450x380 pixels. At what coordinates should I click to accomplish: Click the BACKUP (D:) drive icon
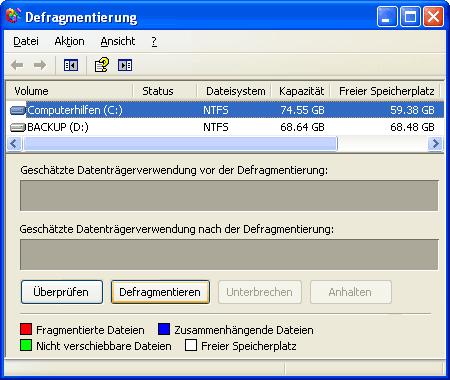tap(18, 127)
